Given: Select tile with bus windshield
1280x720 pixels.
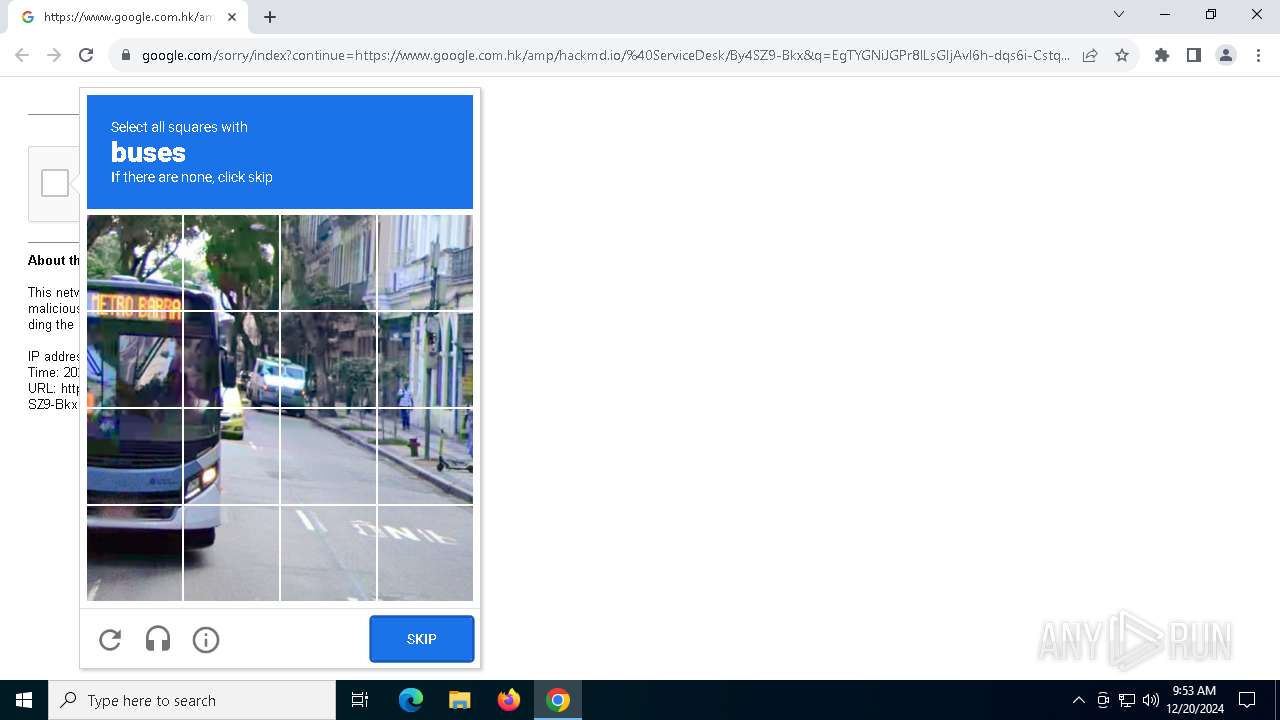Looking at the screenshot, I should point(134,360).
